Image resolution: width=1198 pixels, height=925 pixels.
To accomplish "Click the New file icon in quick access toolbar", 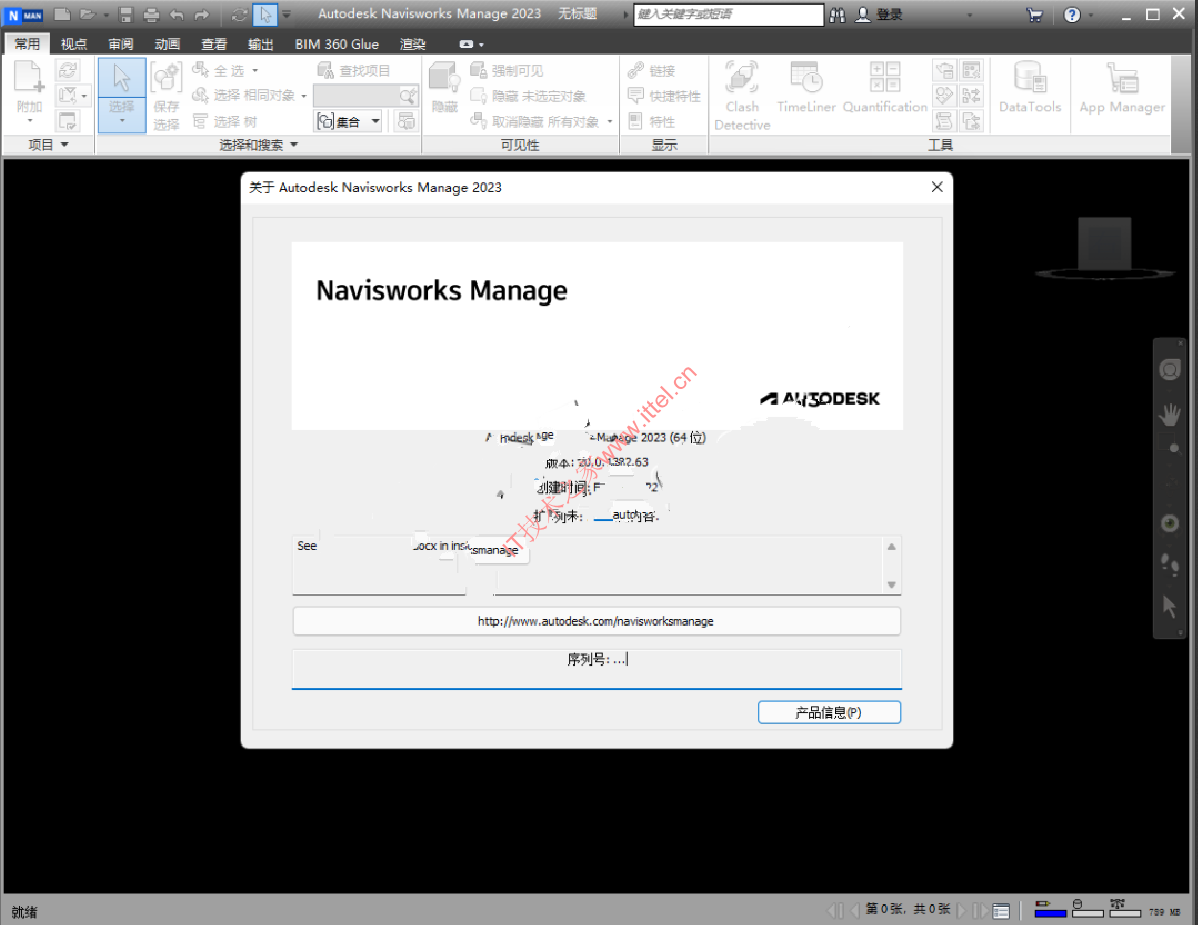I will coord(63,15).
